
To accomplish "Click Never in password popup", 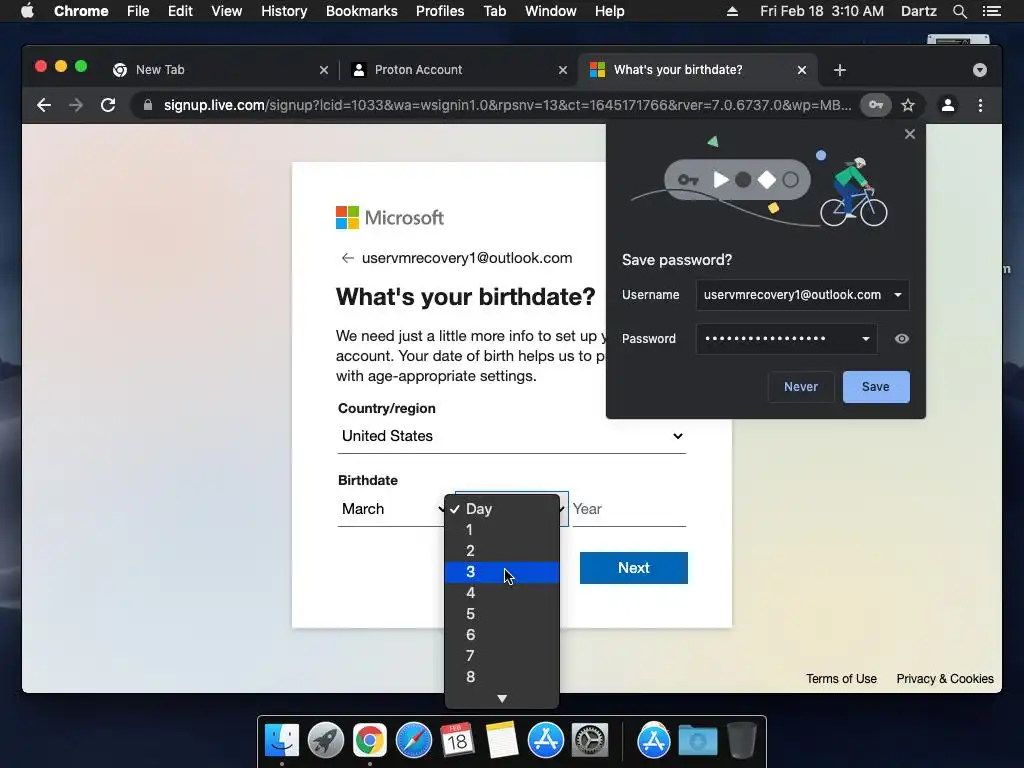I will pos(801,387).
